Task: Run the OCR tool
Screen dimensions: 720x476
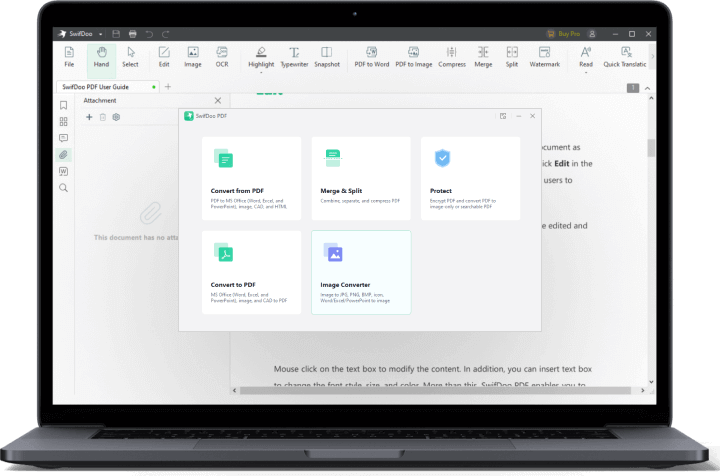Action: [x=222, y=57]
